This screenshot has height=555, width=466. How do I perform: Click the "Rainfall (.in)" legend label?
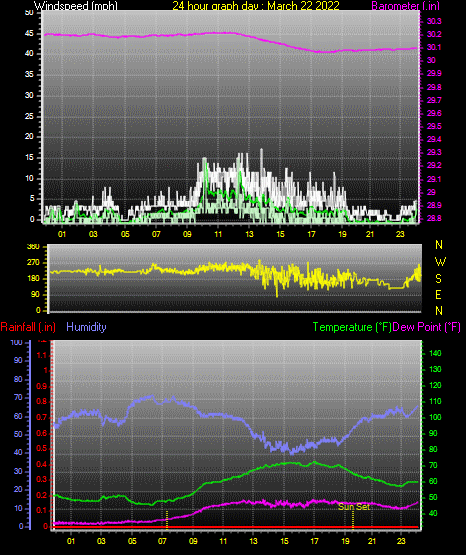(x=28, y=327)
